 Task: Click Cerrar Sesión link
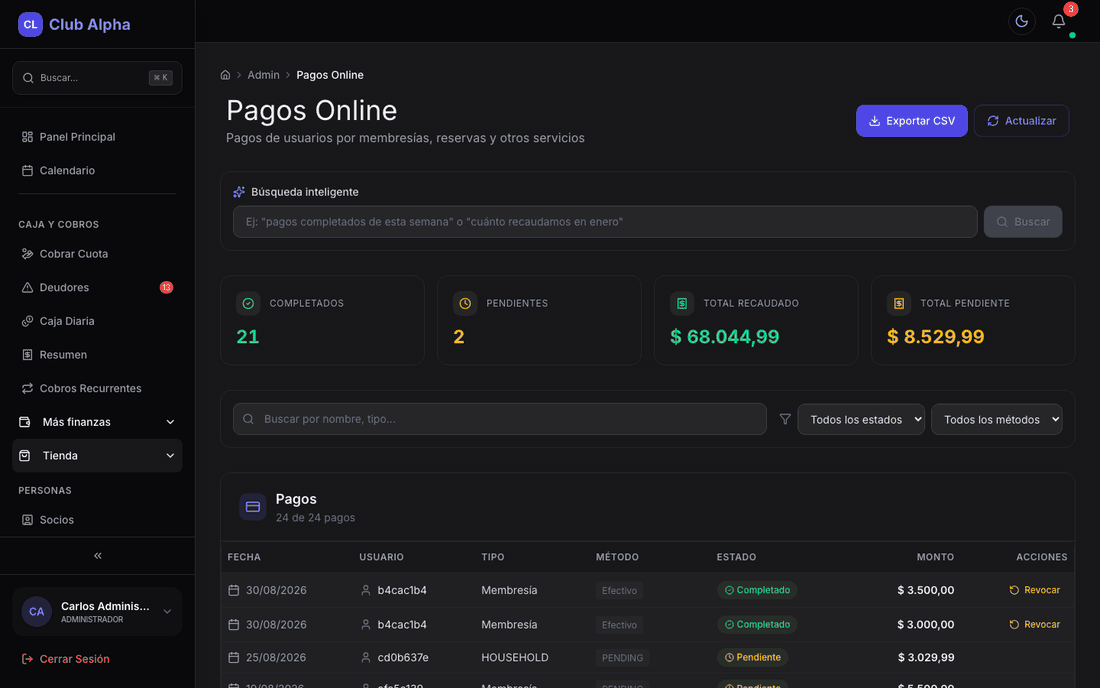coord(65,659)
